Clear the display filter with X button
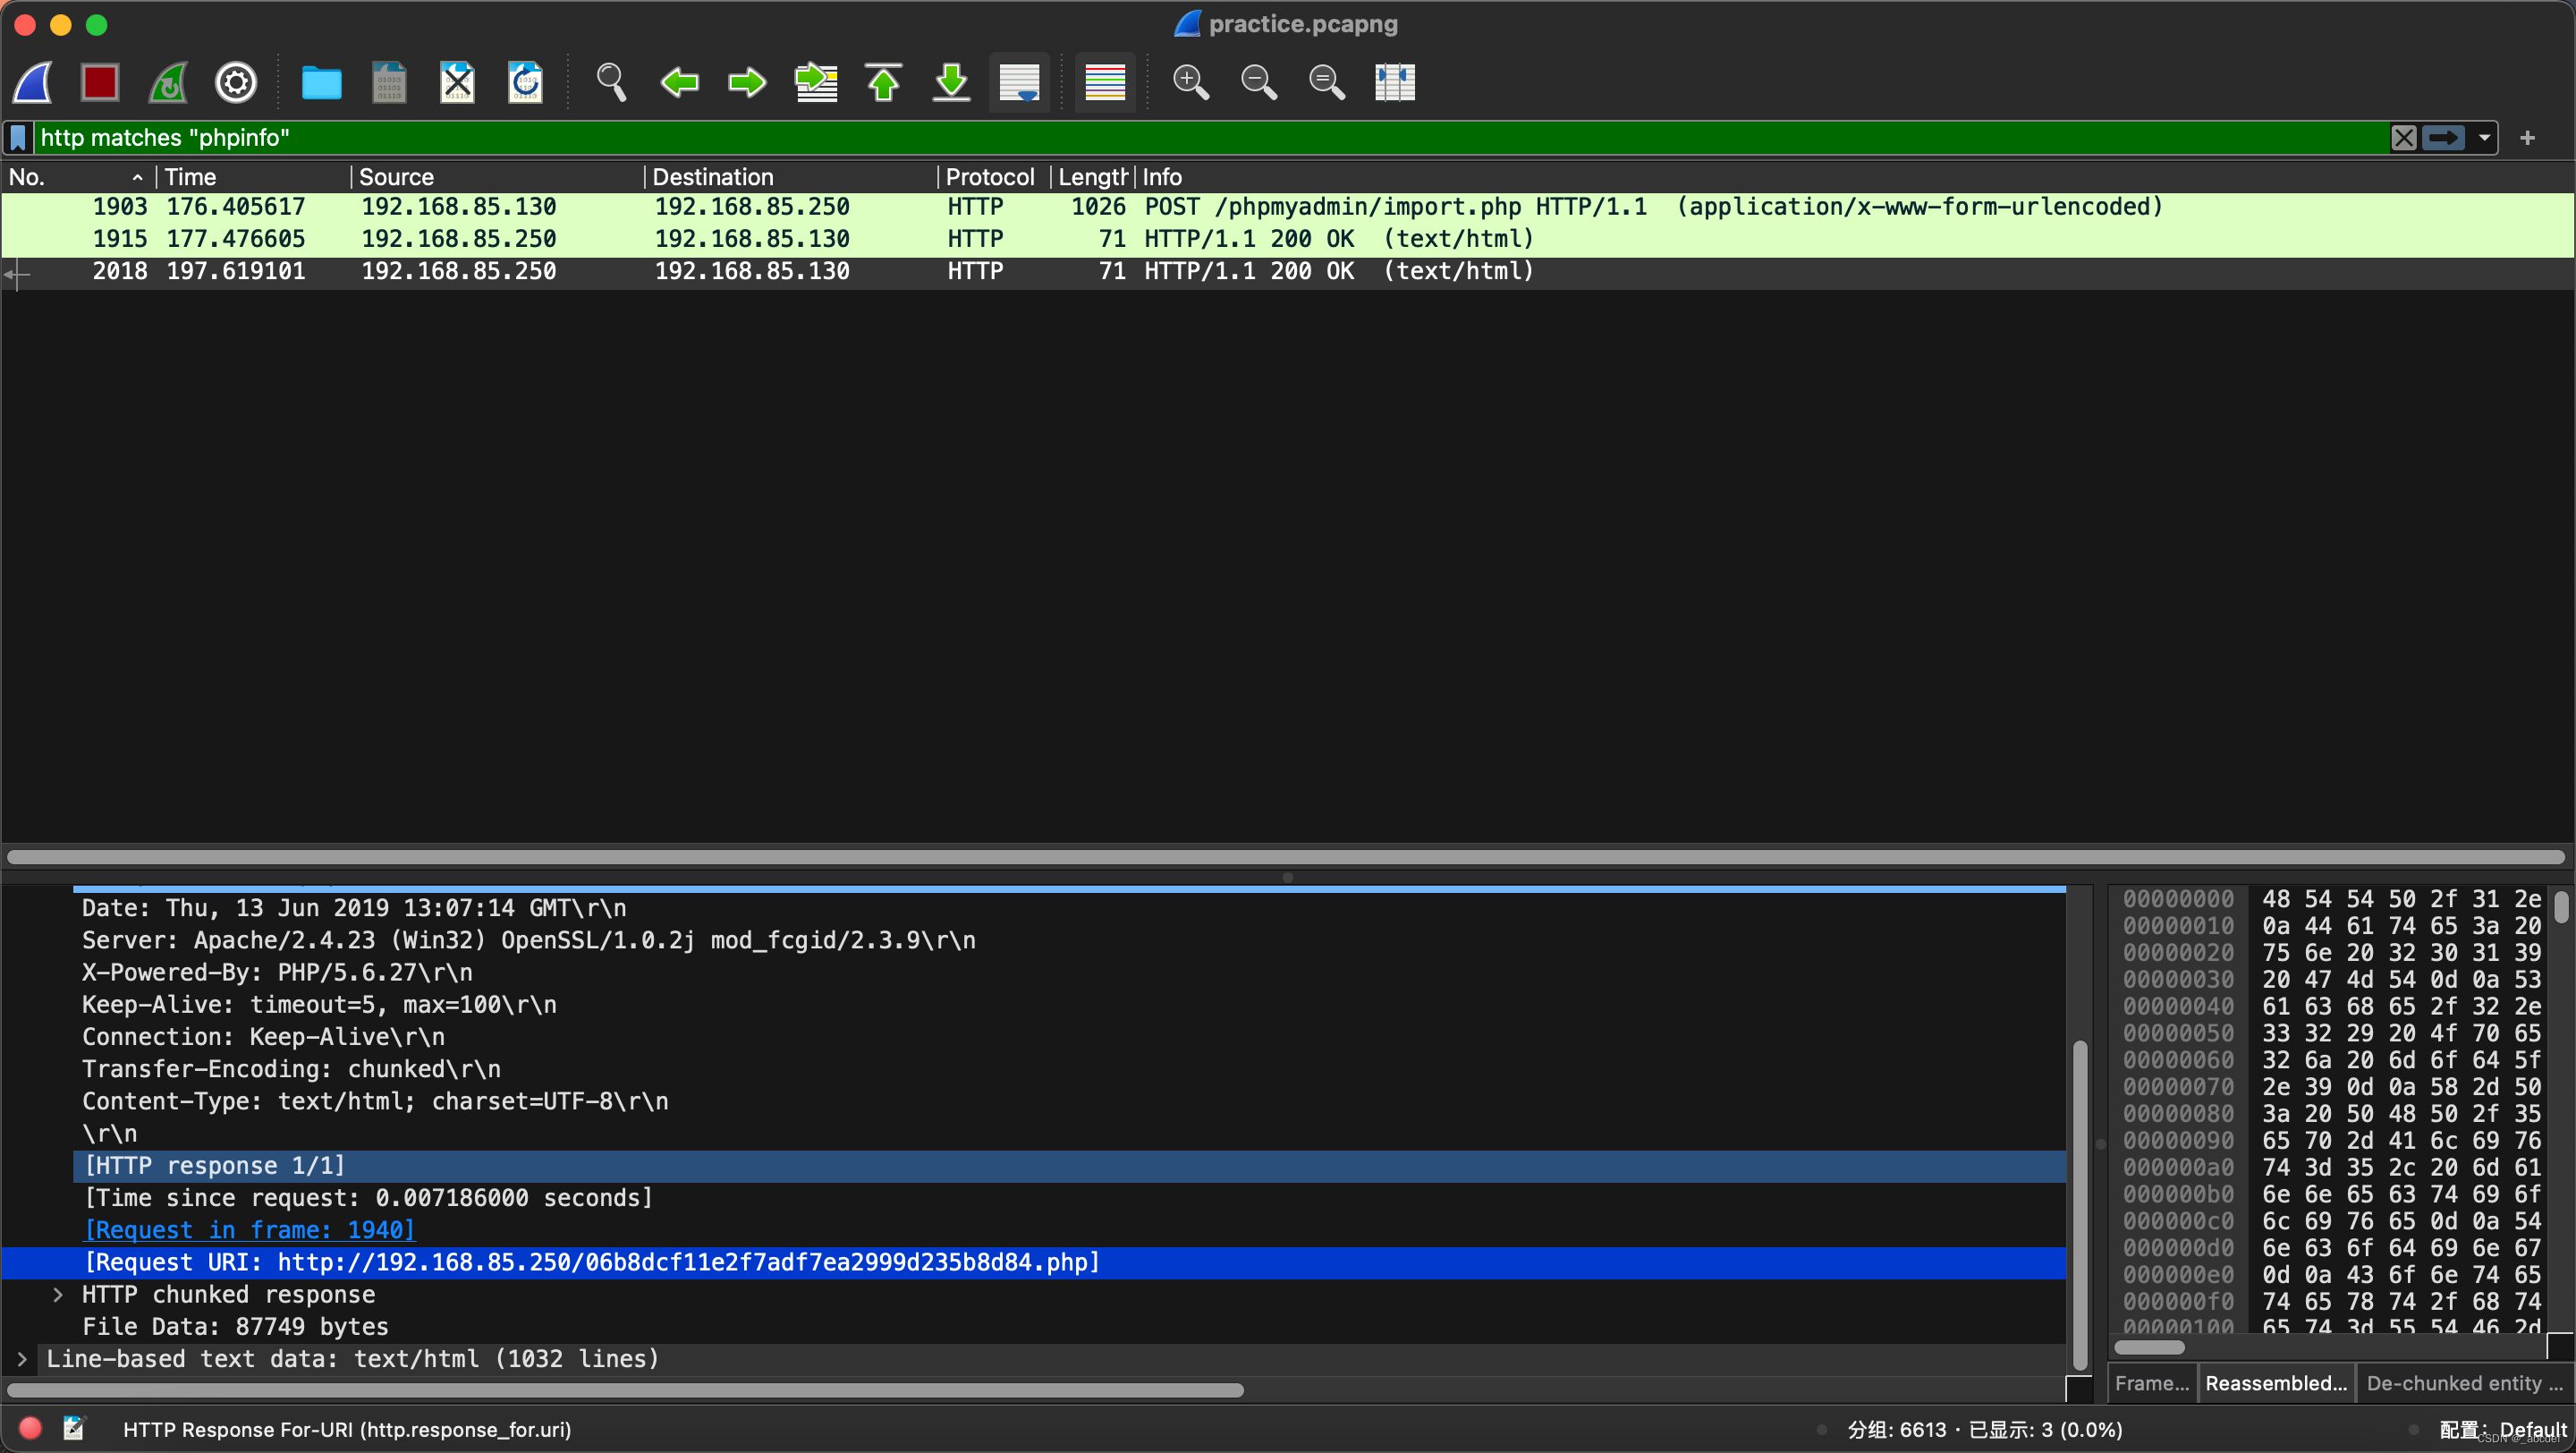Viewport: 2576px width, 1453px height. [x=2403, y=138]
